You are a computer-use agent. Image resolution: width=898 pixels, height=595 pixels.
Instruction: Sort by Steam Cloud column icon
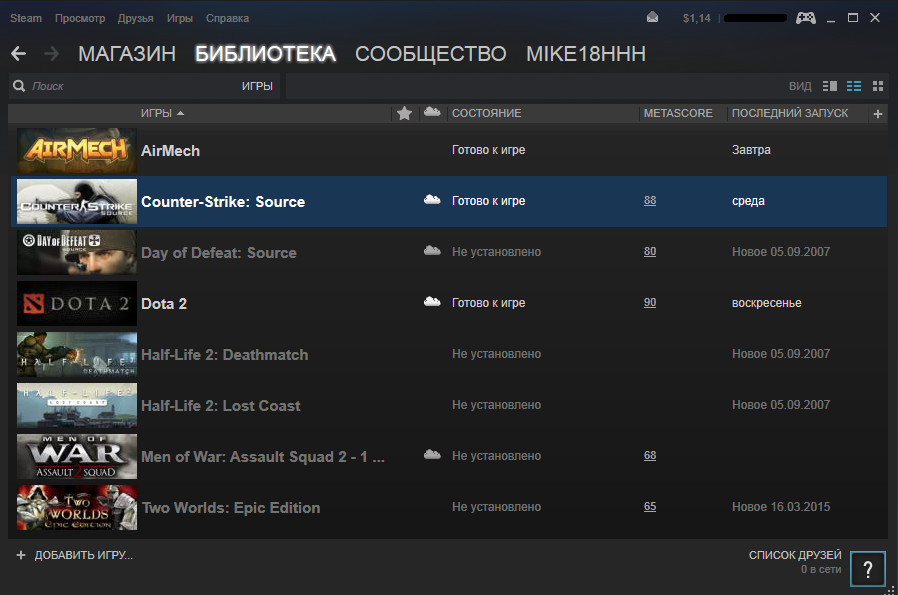tap(432, 112)
